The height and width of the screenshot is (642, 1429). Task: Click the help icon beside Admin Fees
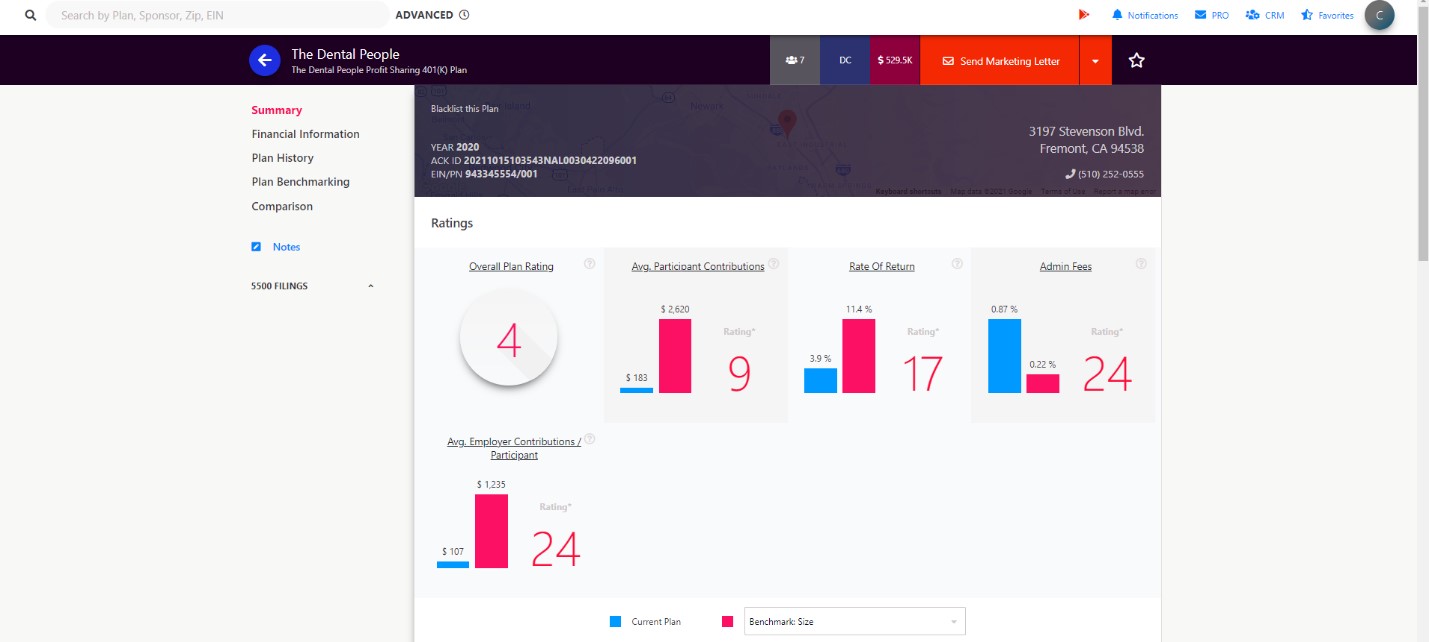click(1141, 264)
